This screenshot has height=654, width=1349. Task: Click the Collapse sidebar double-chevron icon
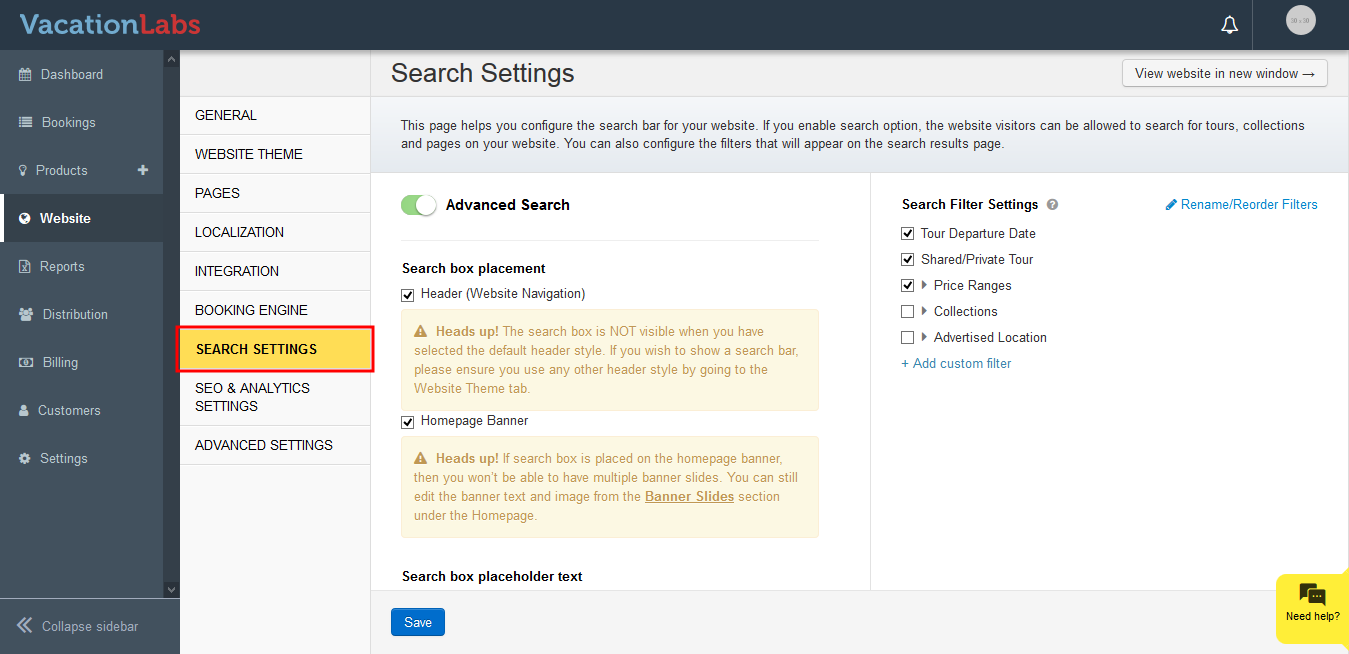click(x=25, y=626)
